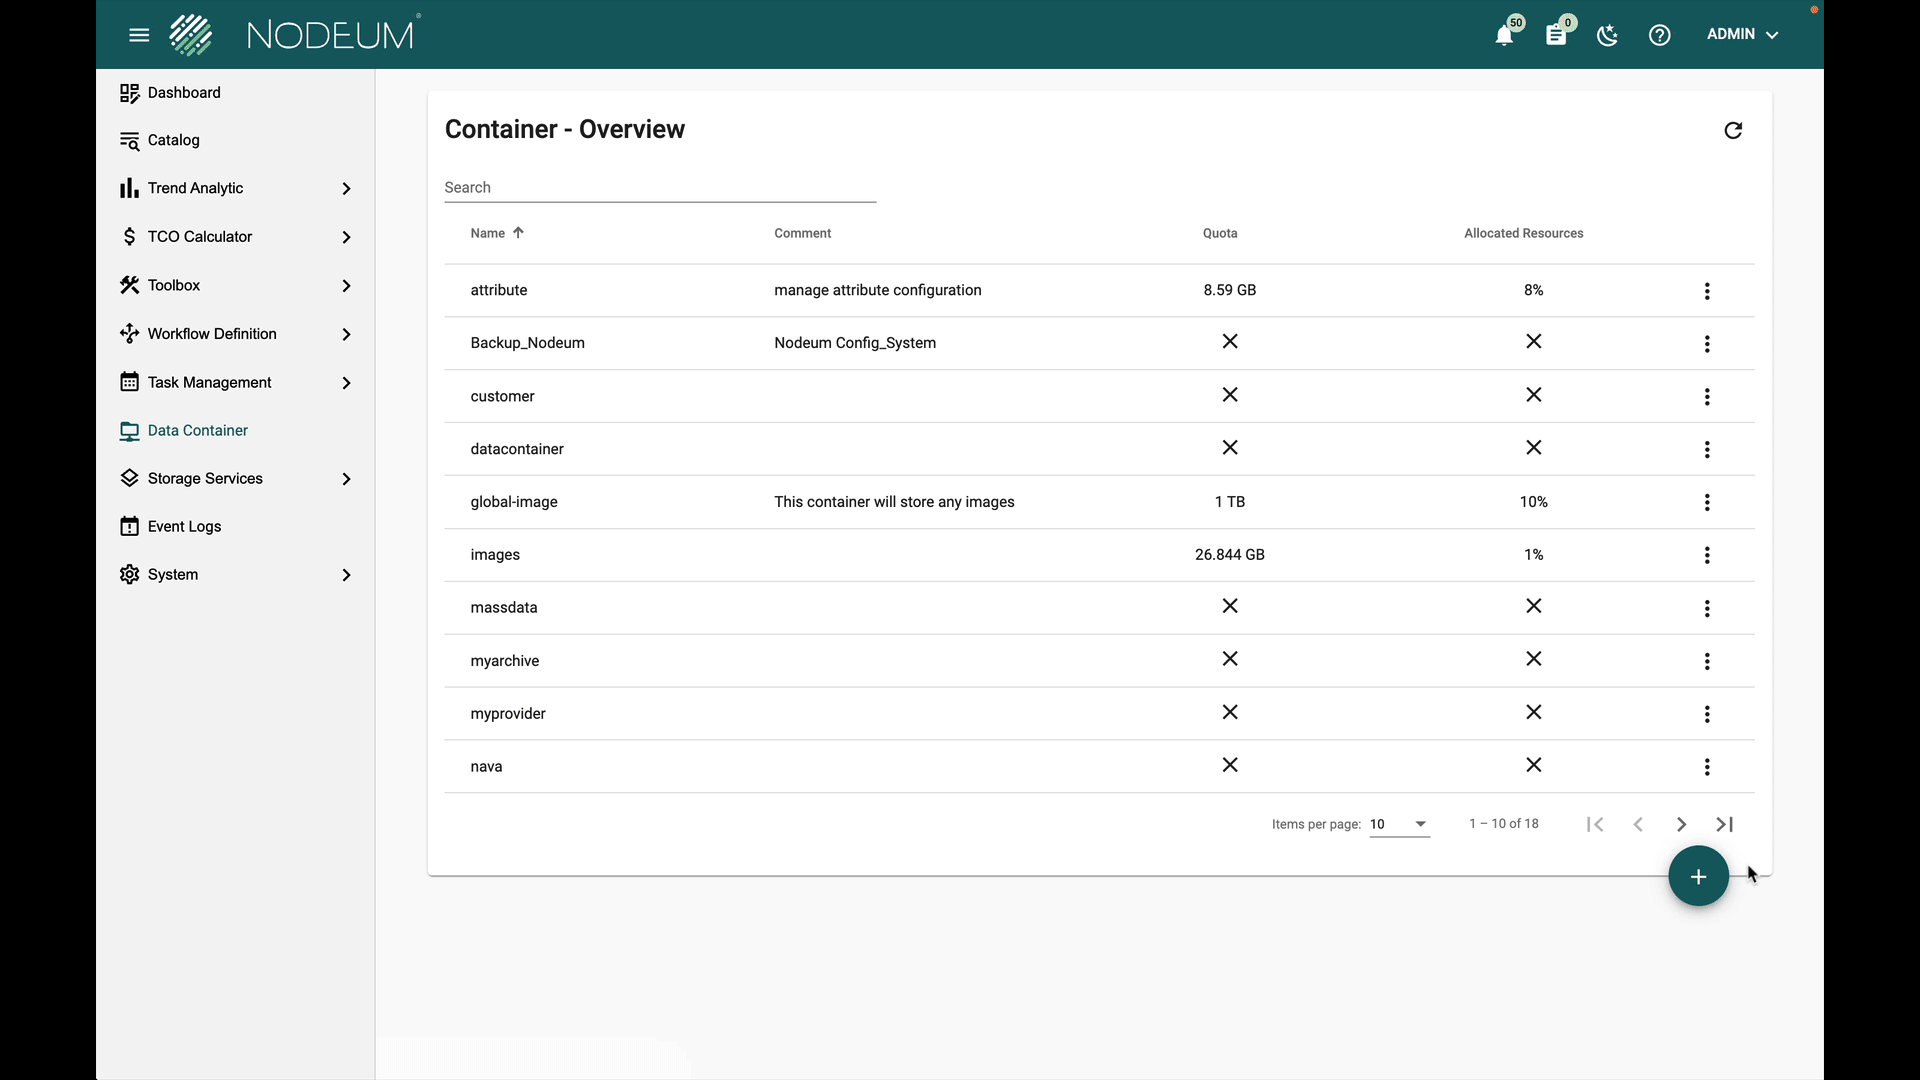Open the Items per page dropdown
Viewport: 1920px width, 1080px height.
tap(1399, 824)
